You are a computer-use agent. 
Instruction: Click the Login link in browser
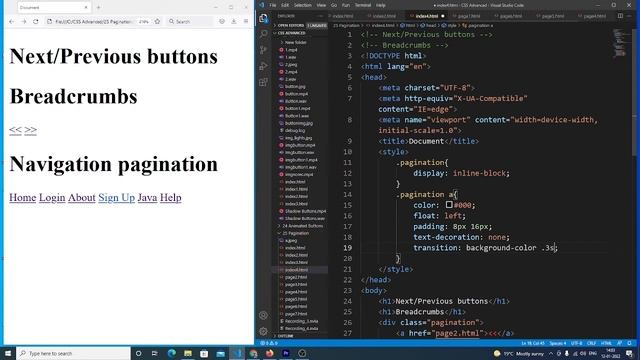click(52, 198)
